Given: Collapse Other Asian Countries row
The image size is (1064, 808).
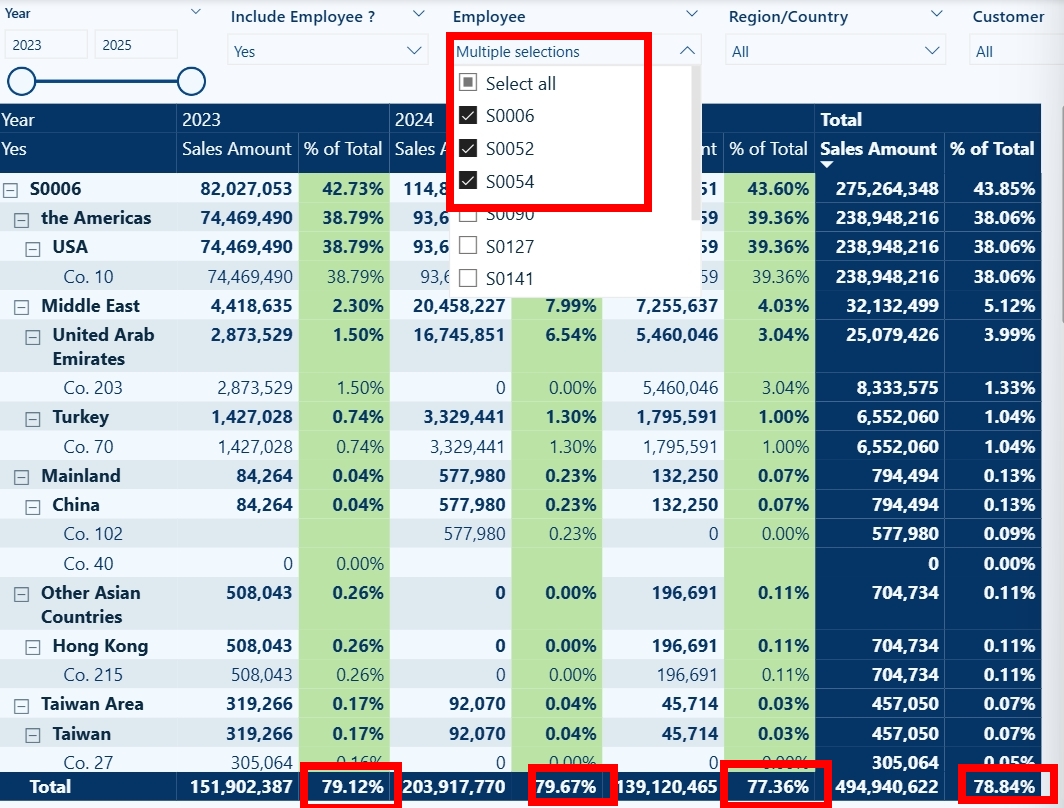Looking at the screenshot, I should [22, 594].
